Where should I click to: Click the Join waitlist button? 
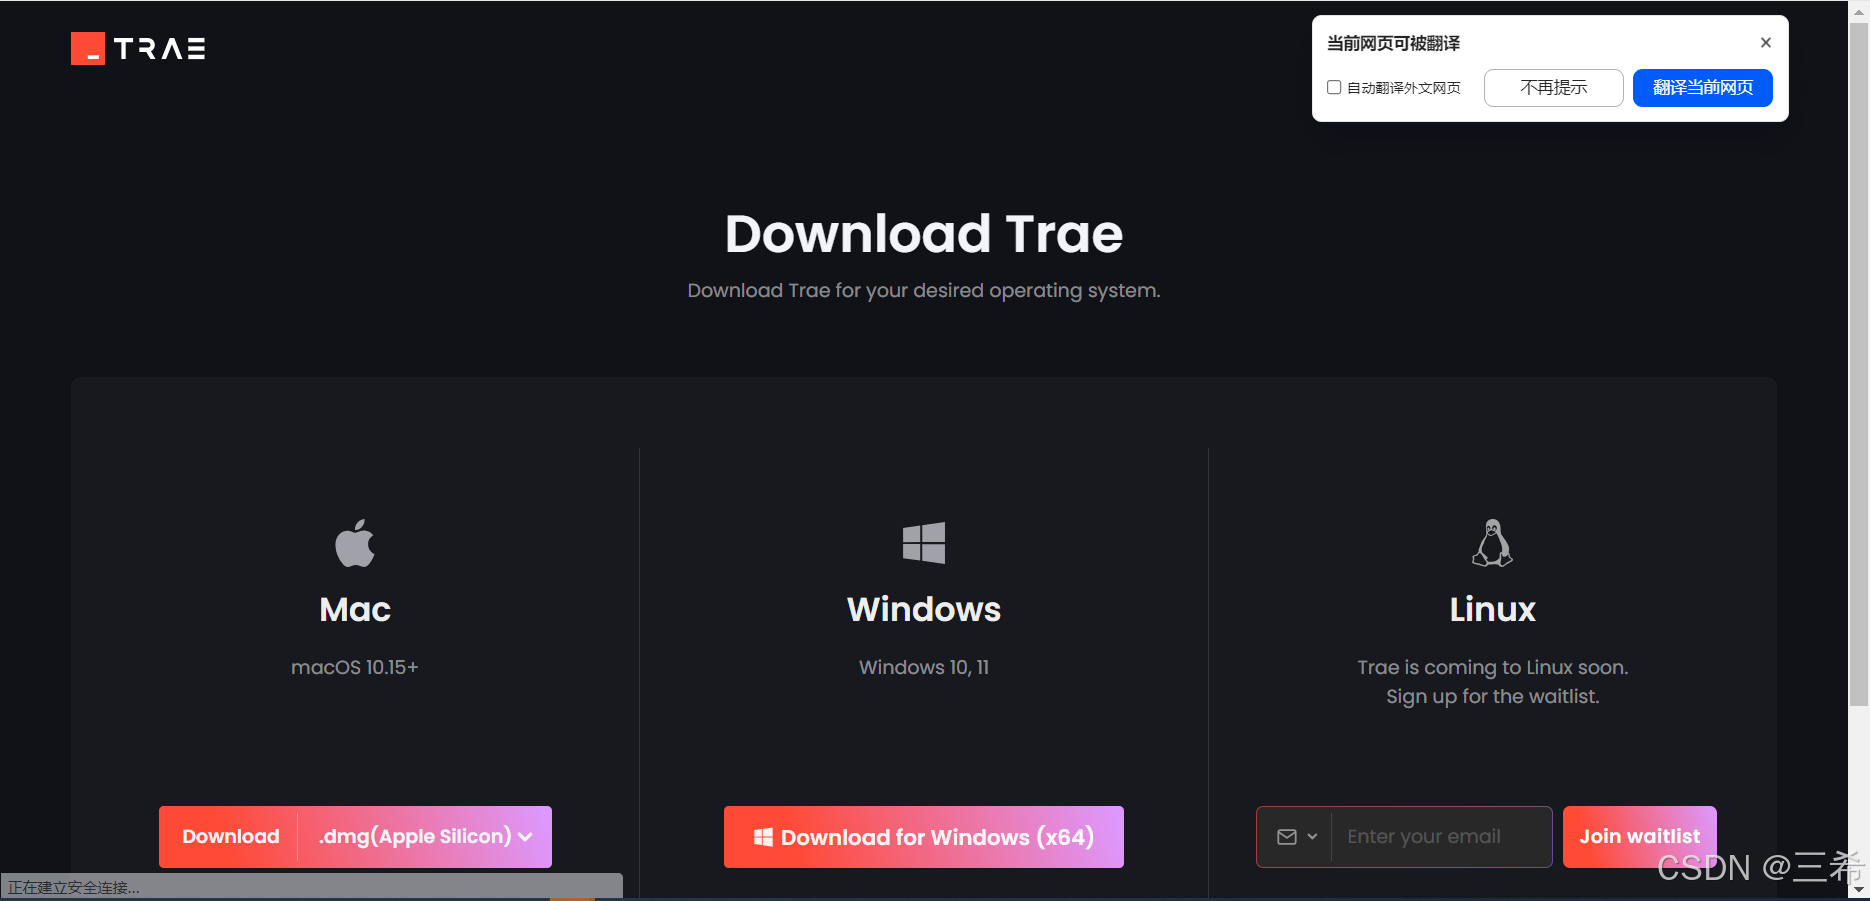tap(1639, 837)
